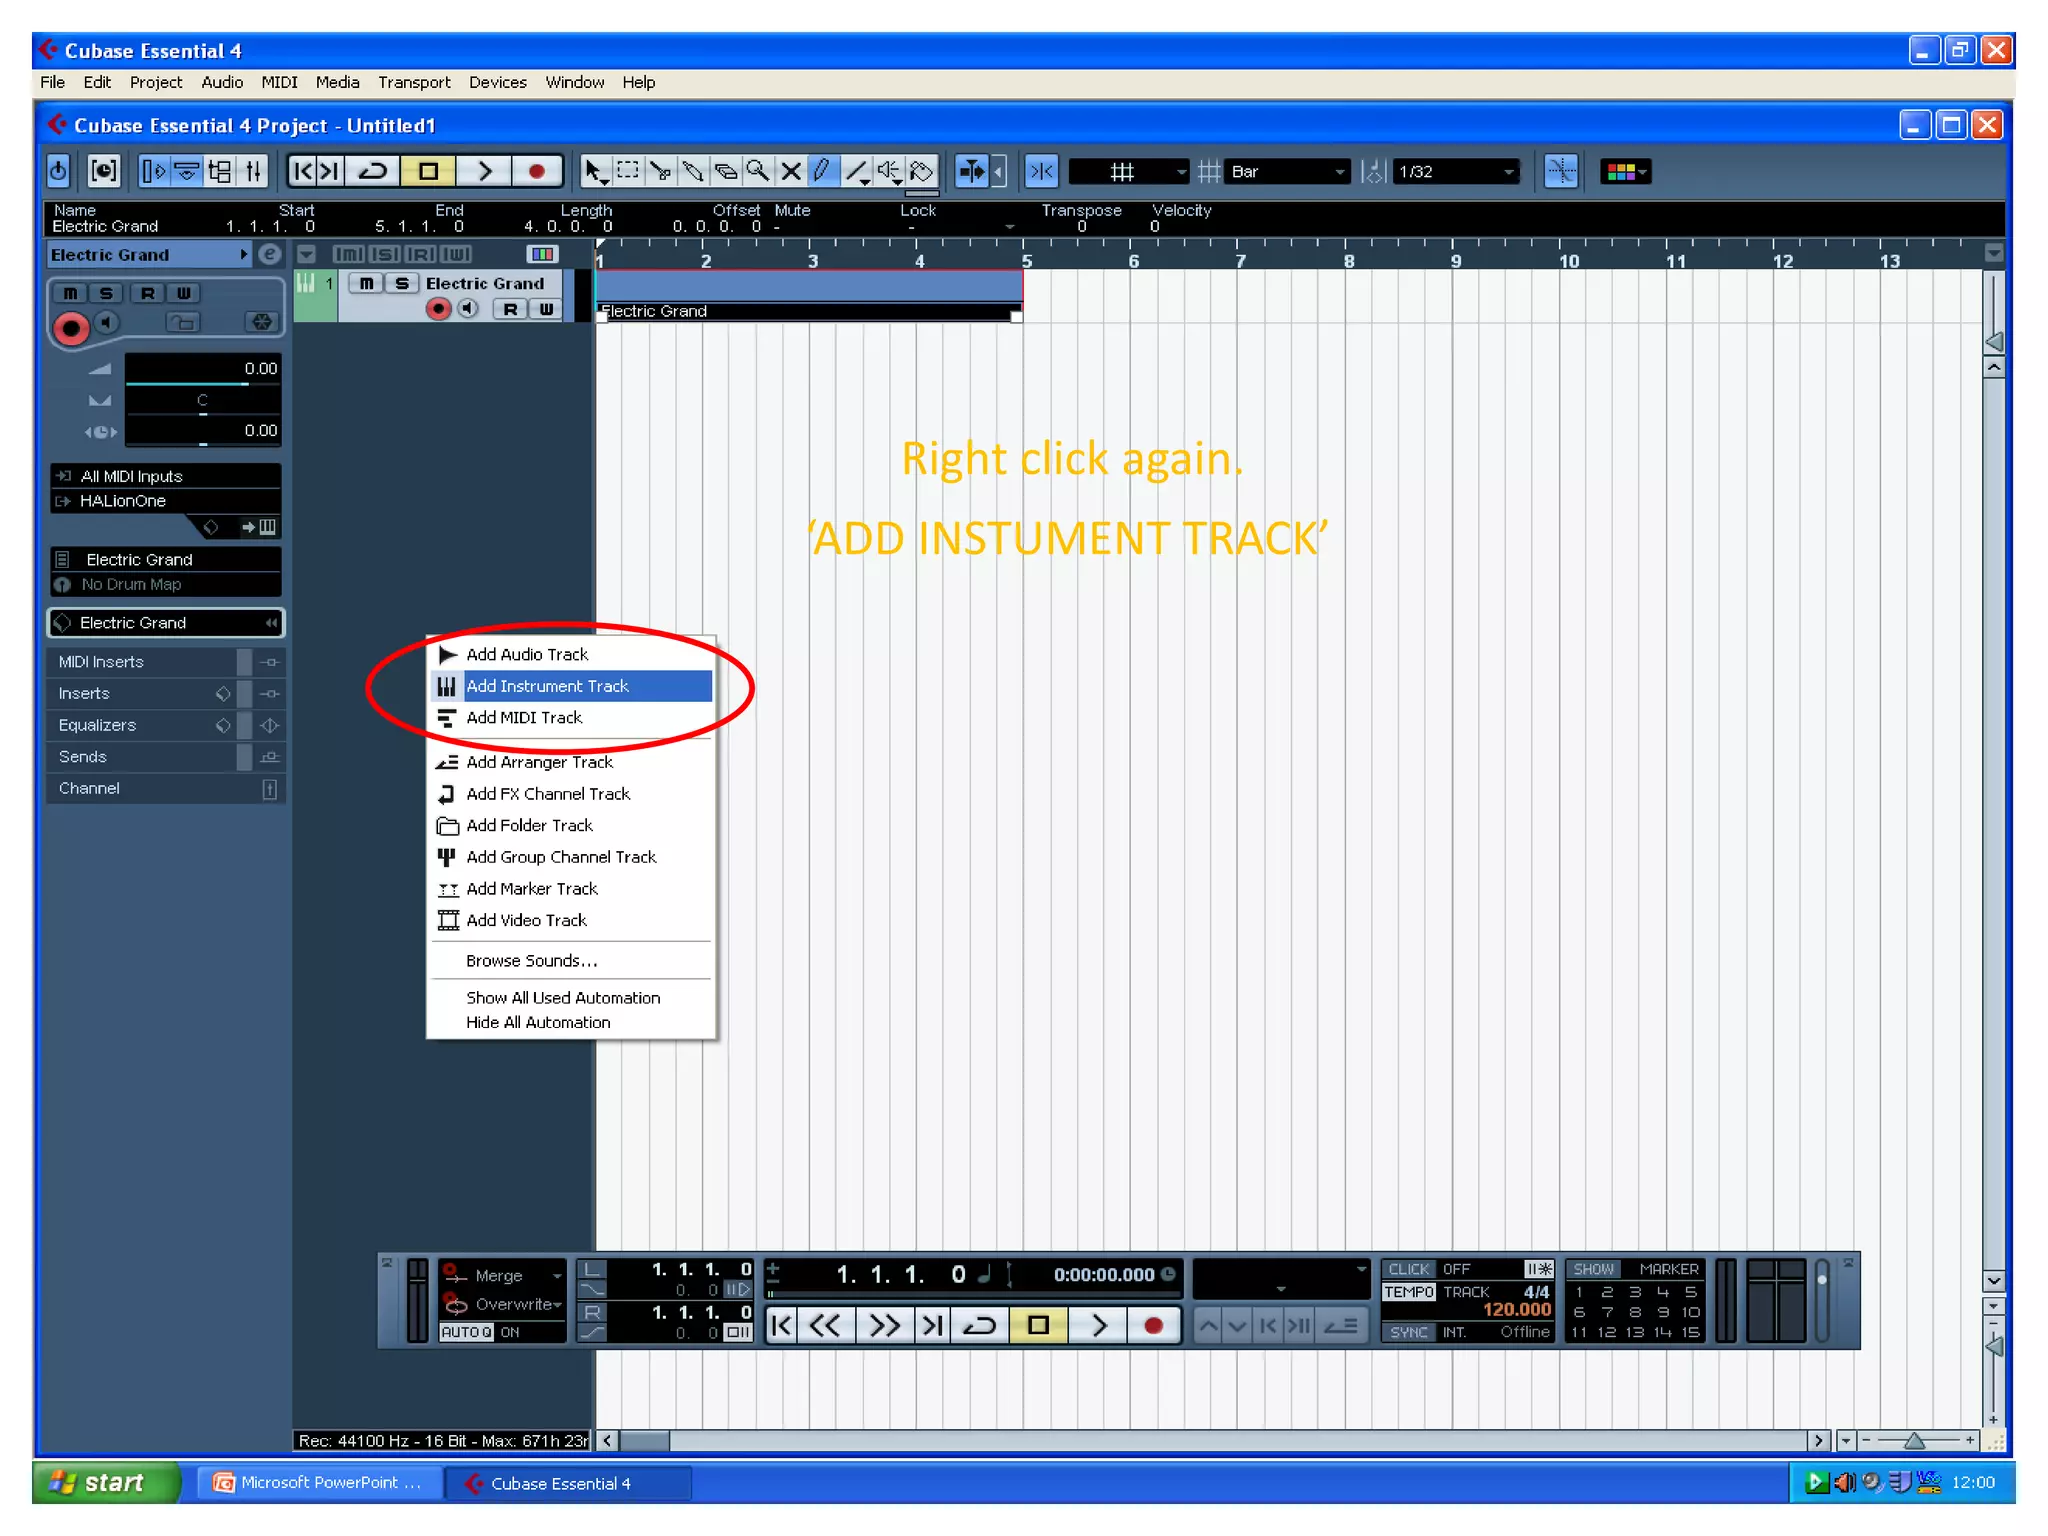Click toolbar Stop button
Screen dimensions: 2048x1536
tap(428, 172)
